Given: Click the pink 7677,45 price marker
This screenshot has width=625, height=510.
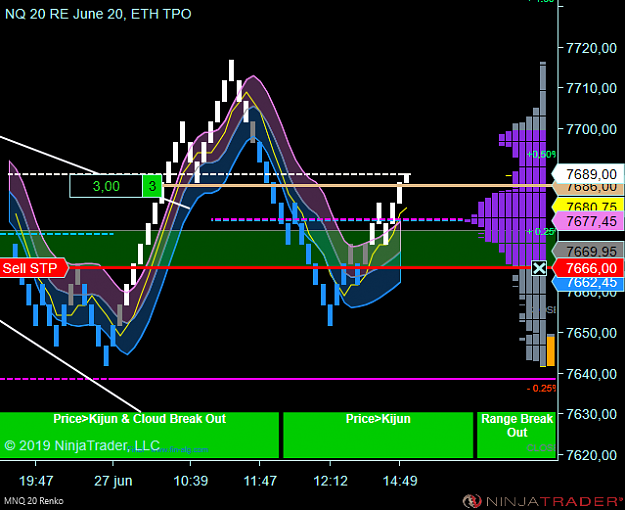Looking at the screenshot, I should (x=588, y=221).
